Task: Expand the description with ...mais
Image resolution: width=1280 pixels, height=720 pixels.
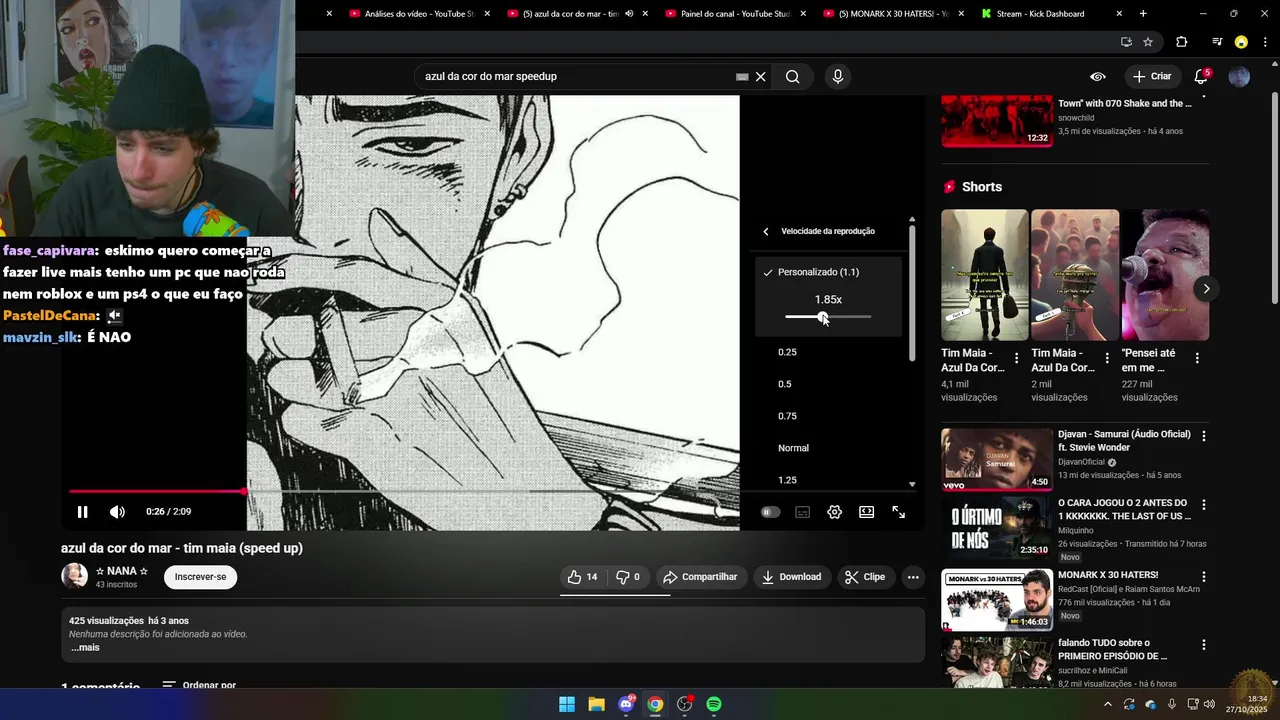Action: [85, 647]
